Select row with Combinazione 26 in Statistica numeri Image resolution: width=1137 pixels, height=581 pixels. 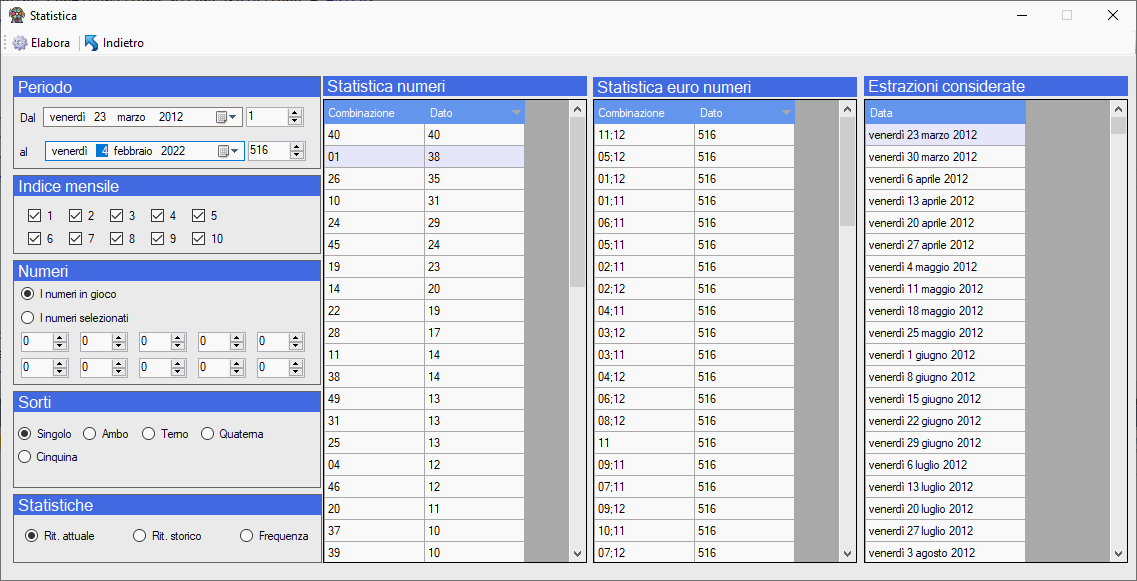click(424, 178)
